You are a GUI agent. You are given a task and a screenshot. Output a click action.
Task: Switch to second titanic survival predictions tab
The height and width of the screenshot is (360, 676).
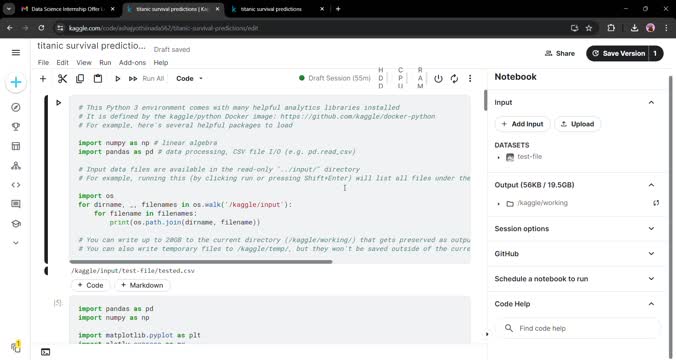point(277,9)
